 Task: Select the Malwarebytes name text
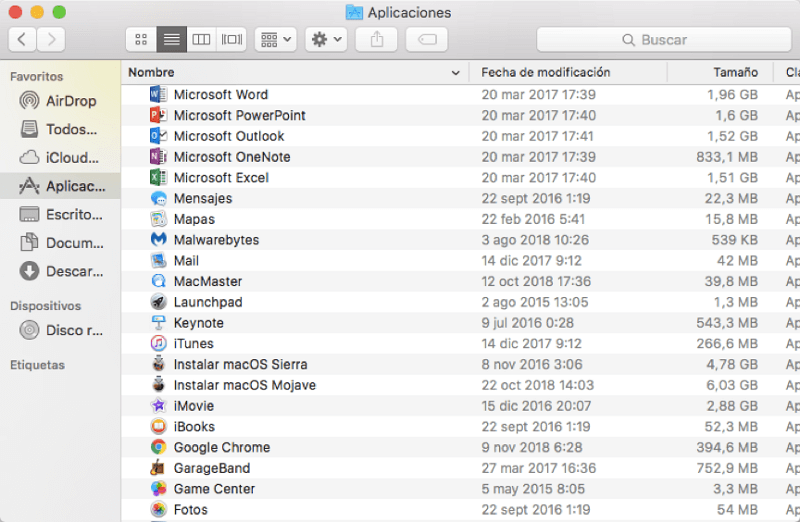[x=216, y=240]
